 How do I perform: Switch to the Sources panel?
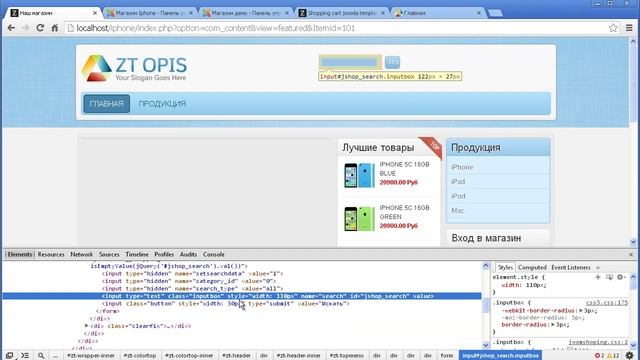[x=109, y=254]
